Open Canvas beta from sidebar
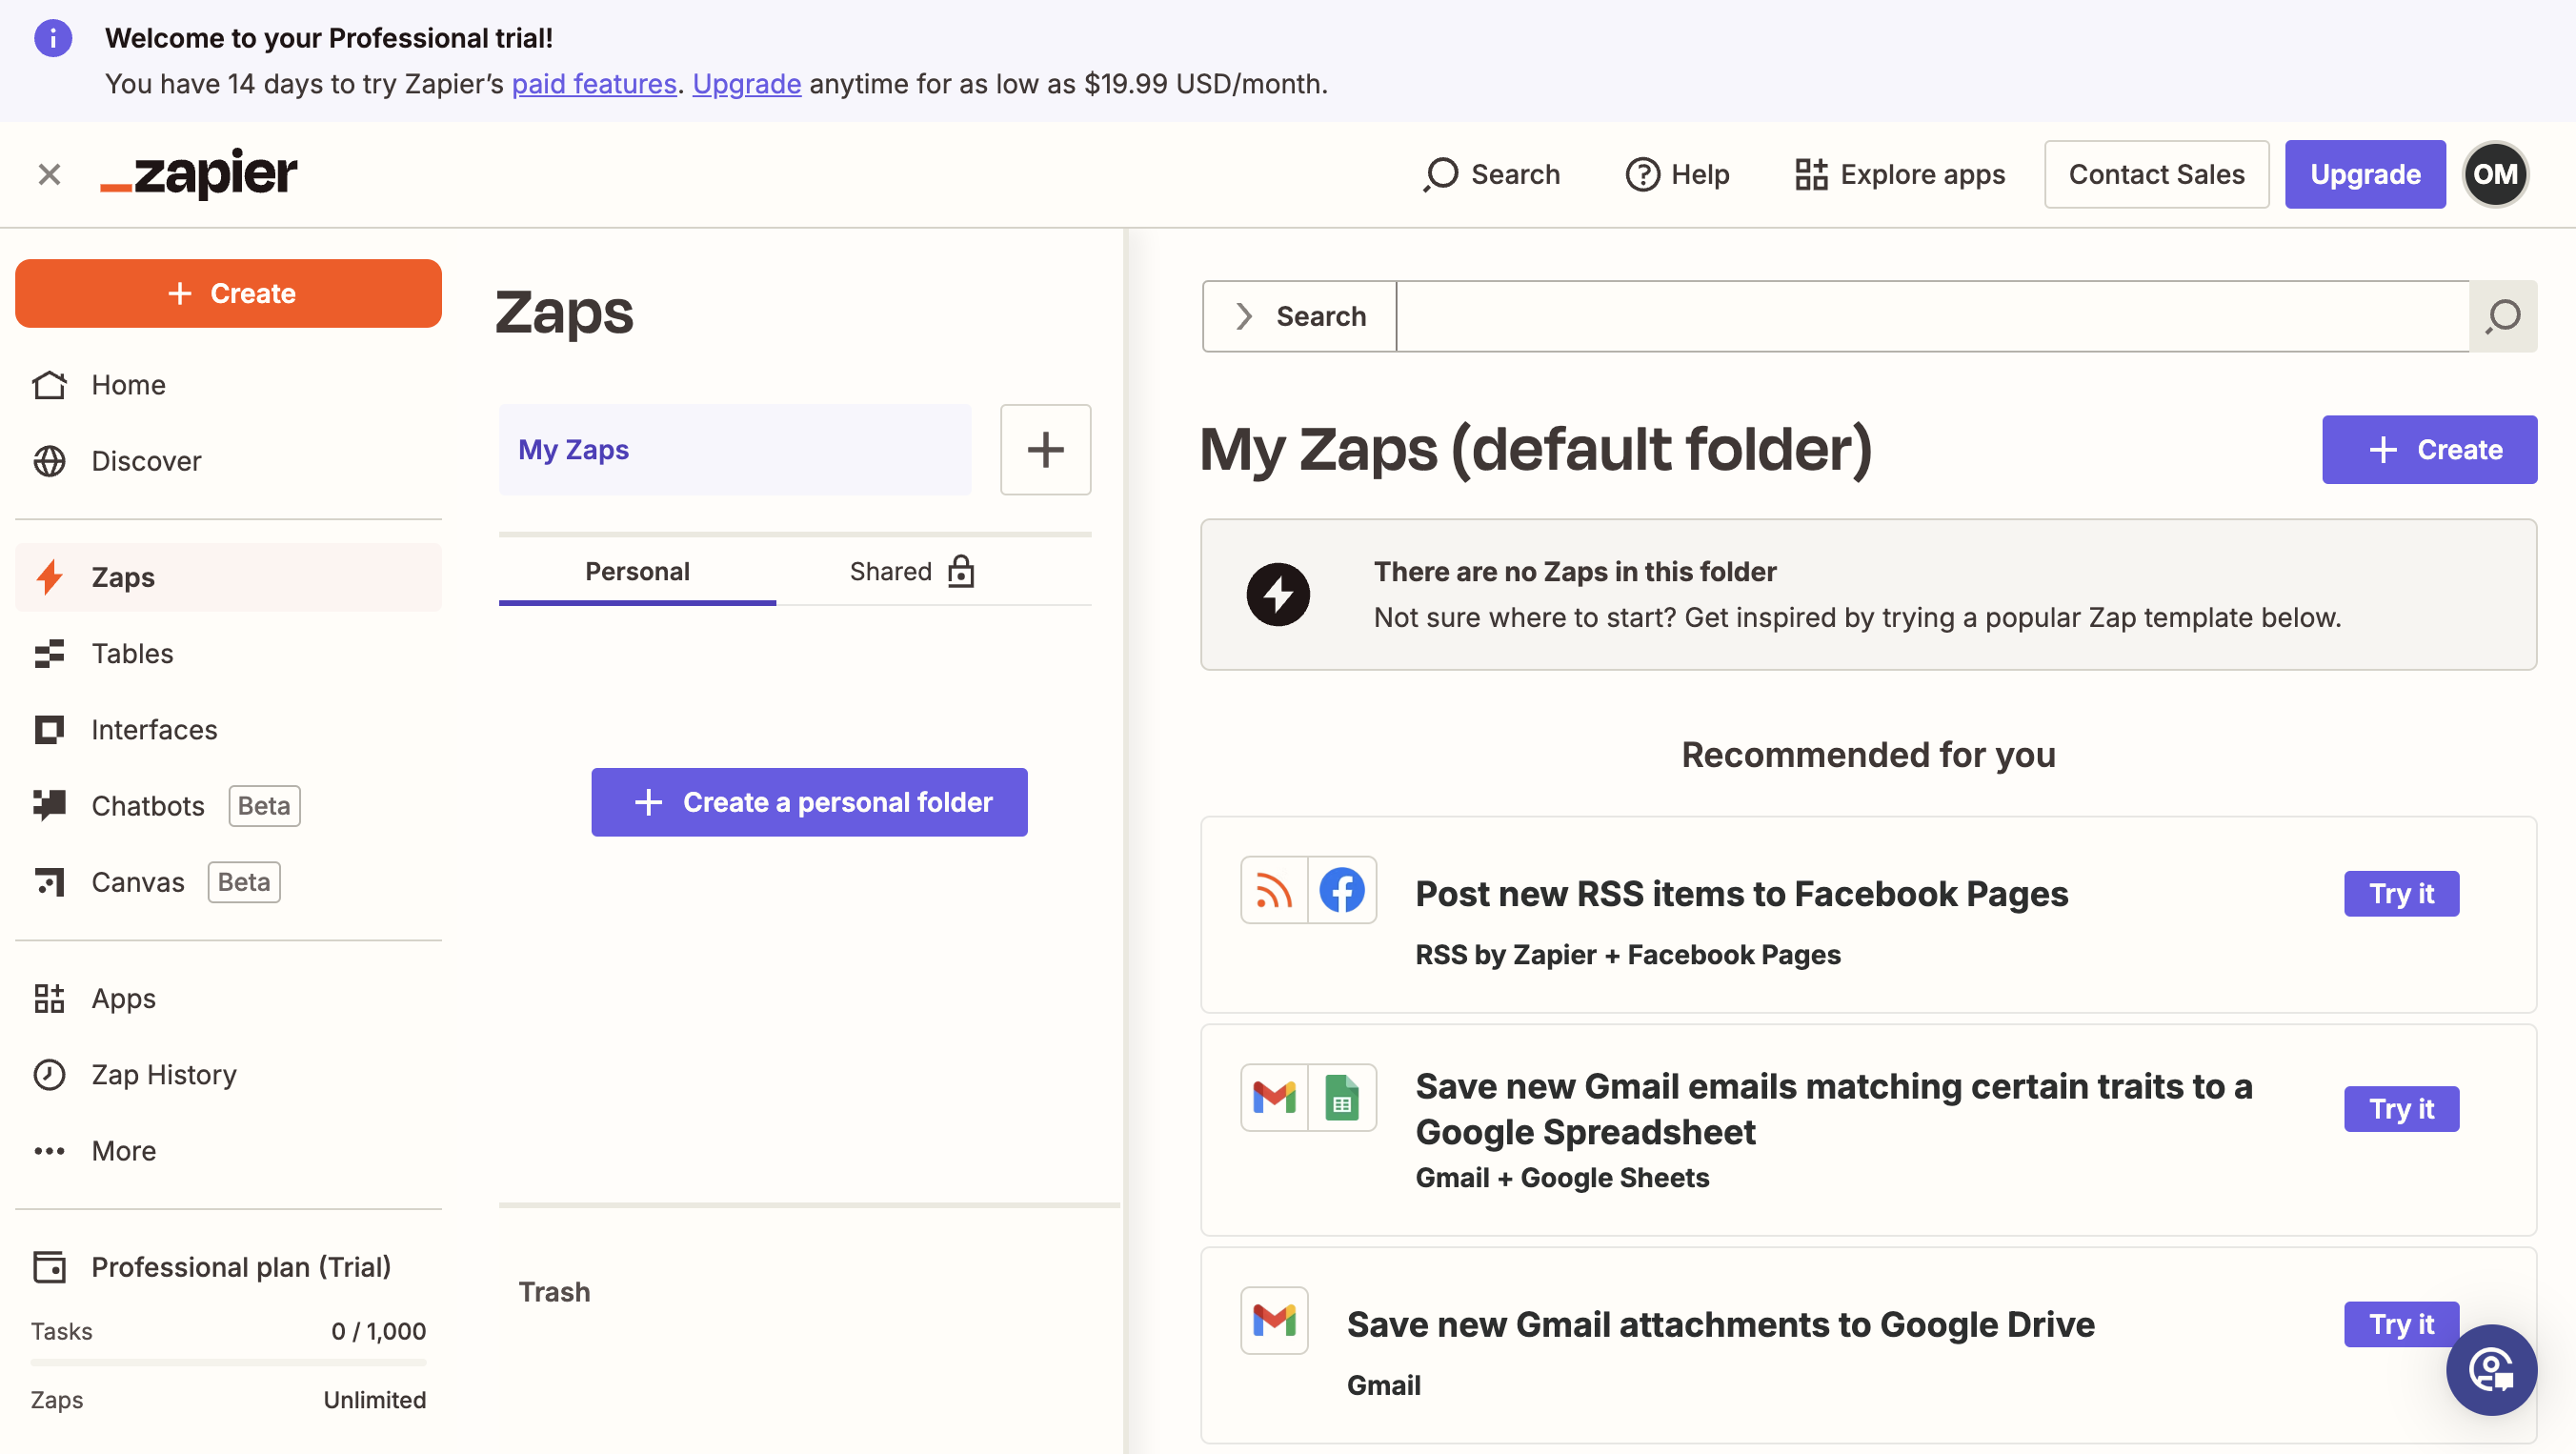Screen dimensions: 2576x1454 click(138, 882)
